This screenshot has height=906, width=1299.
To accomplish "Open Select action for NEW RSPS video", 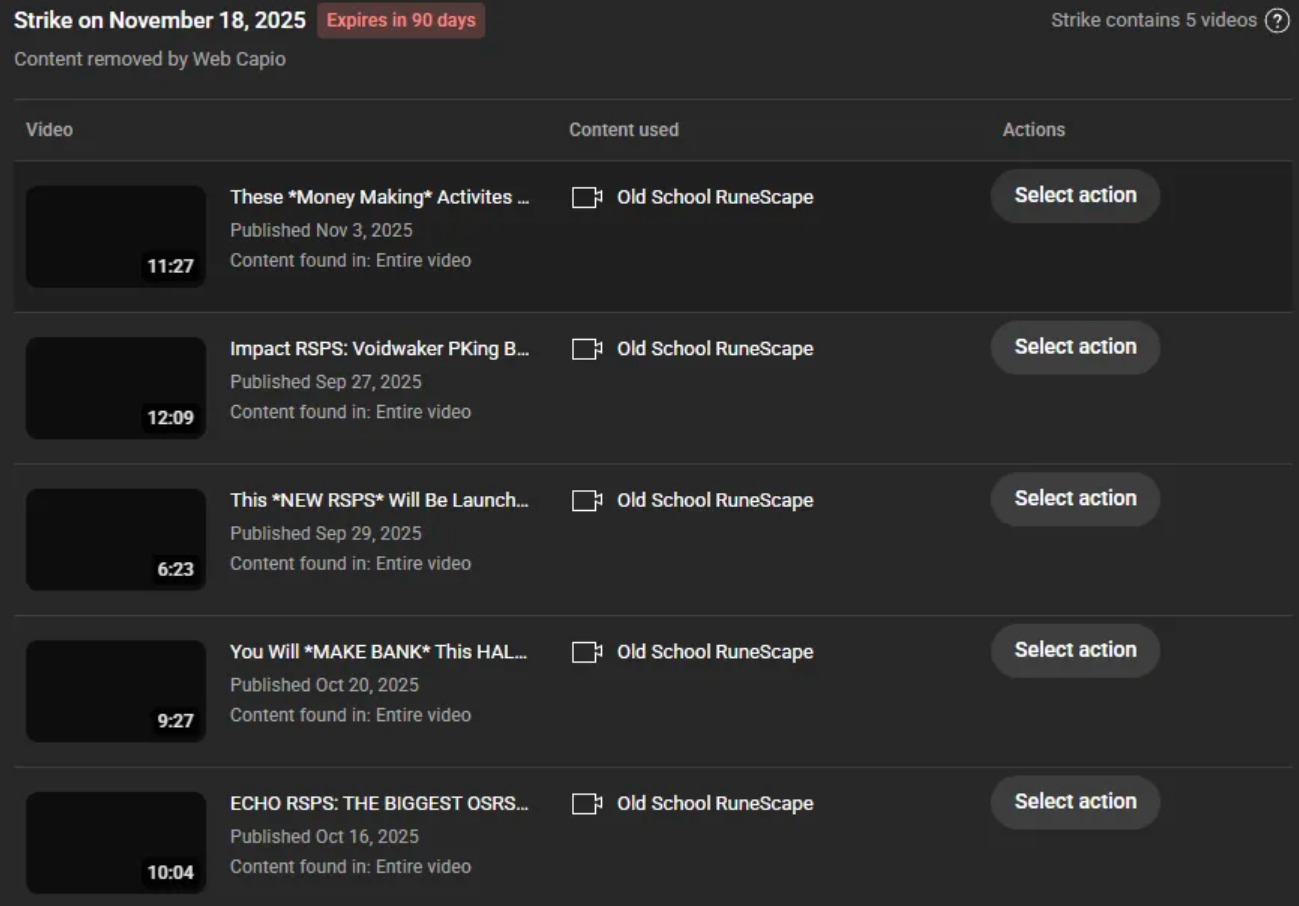I will point(1075,499).
